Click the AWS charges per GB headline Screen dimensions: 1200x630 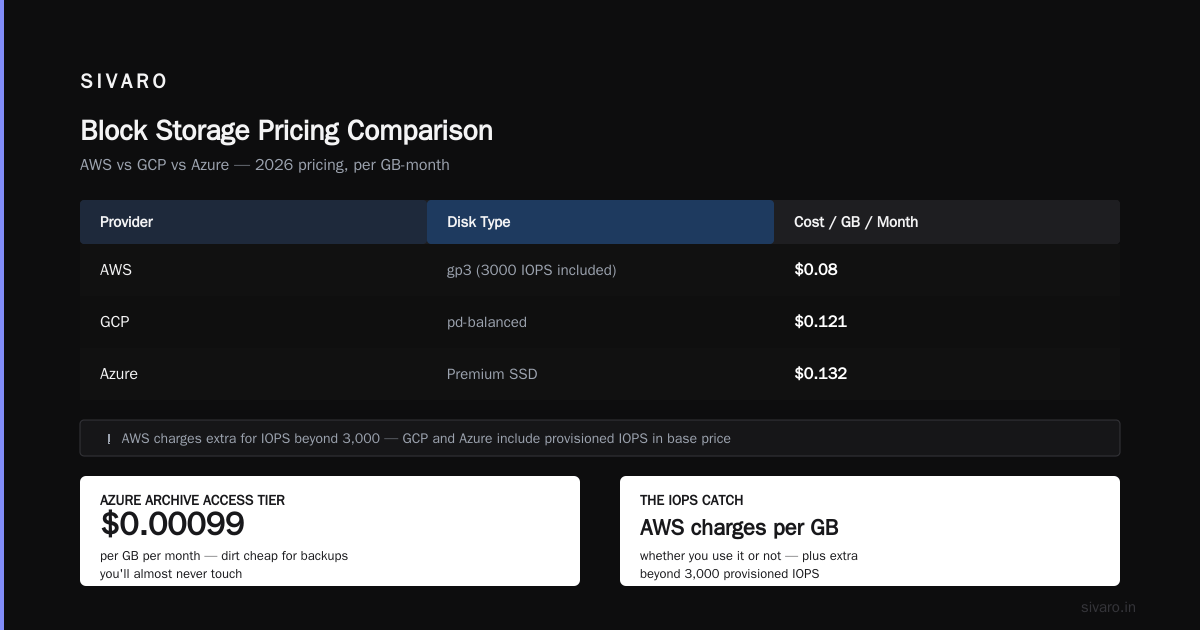(739, 528)
